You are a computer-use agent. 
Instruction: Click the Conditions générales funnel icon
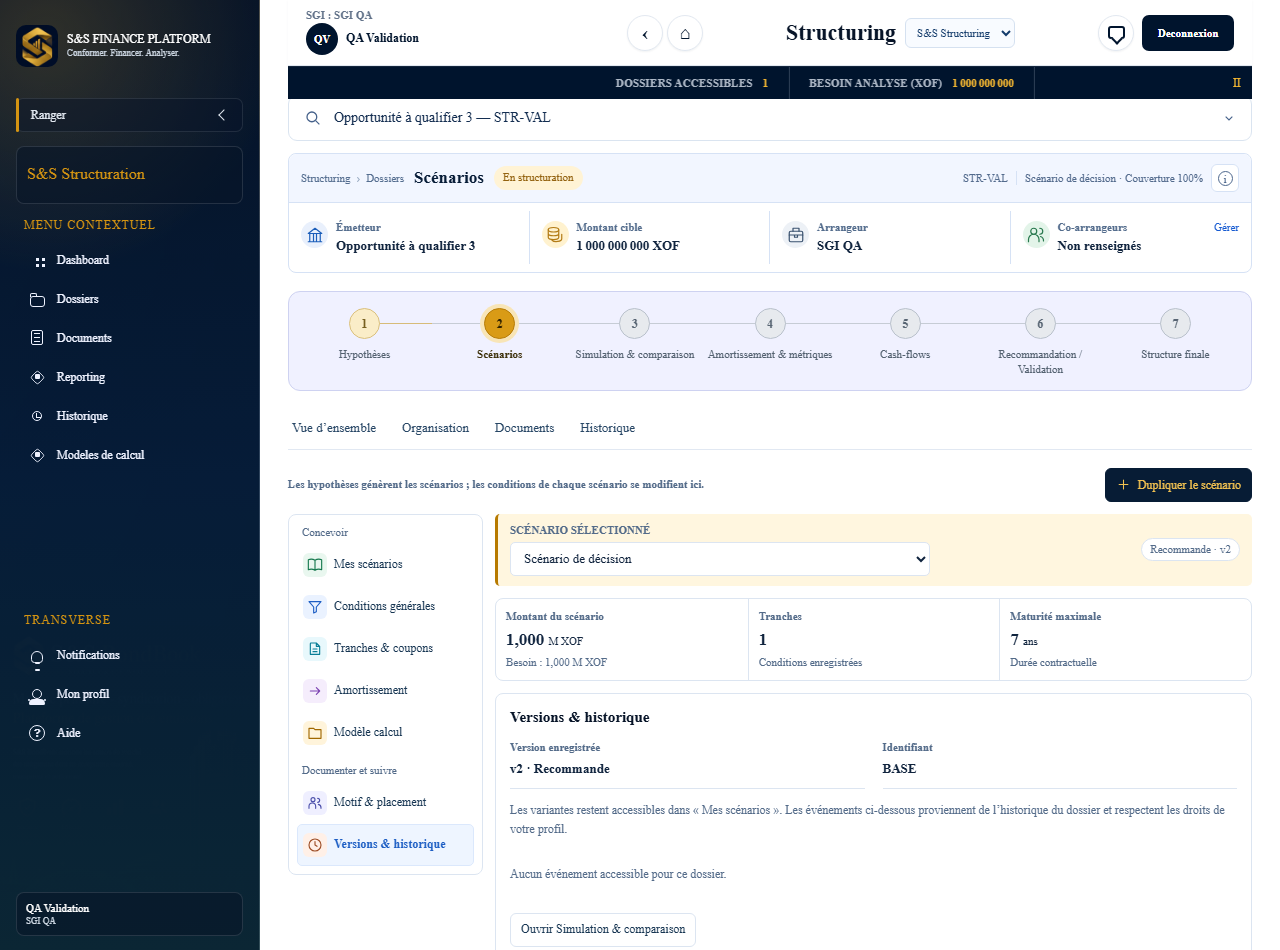[x=315, y=606]
